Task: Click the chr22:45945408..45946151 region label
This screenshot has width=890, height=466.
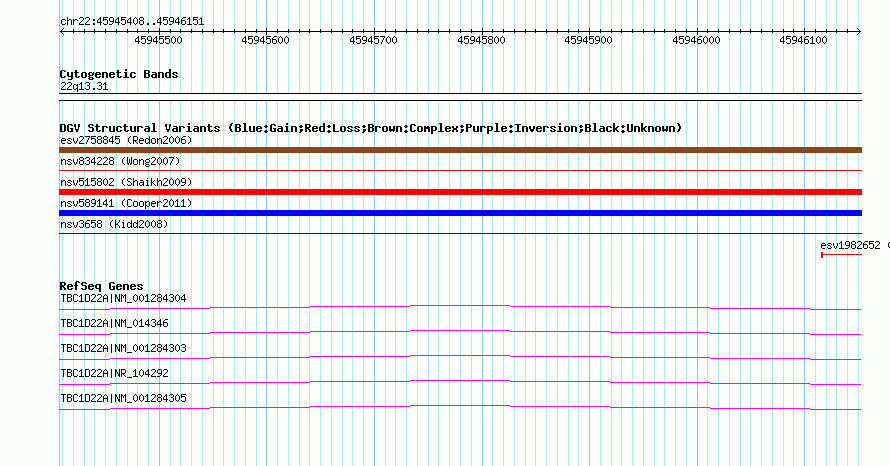Action: [x=132, y=22]
